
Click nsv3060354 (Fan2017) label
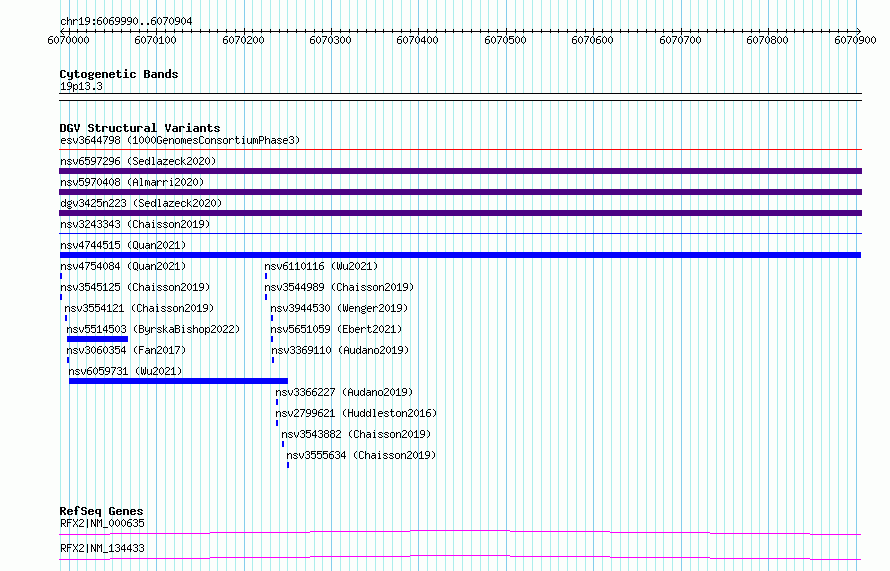click(126, 350)
